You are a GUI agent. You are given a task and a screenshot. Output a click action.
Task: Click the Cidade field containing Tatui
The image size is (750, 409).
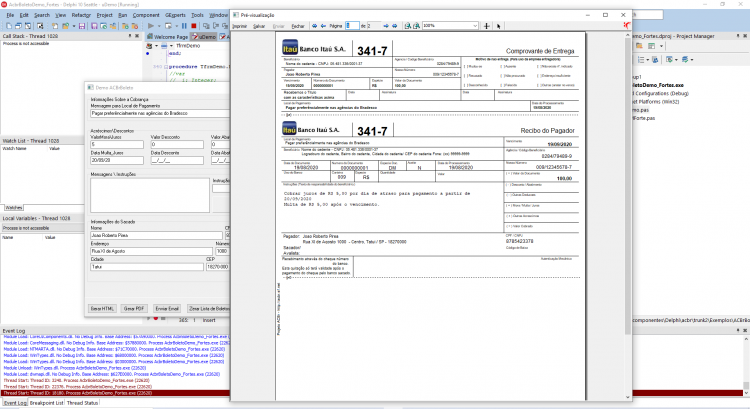147,267
